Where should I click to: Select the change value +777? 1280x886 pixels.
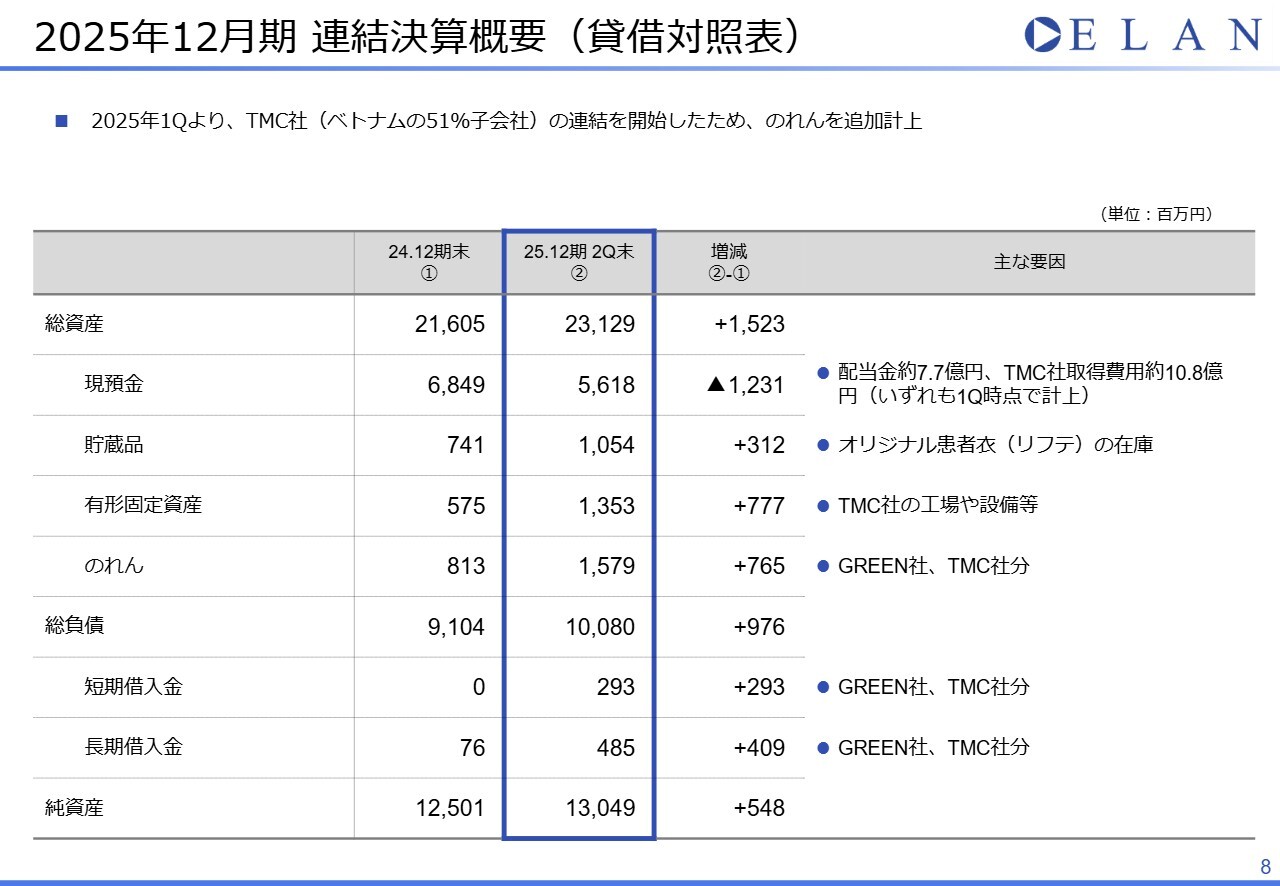click(x=760, y=506)
